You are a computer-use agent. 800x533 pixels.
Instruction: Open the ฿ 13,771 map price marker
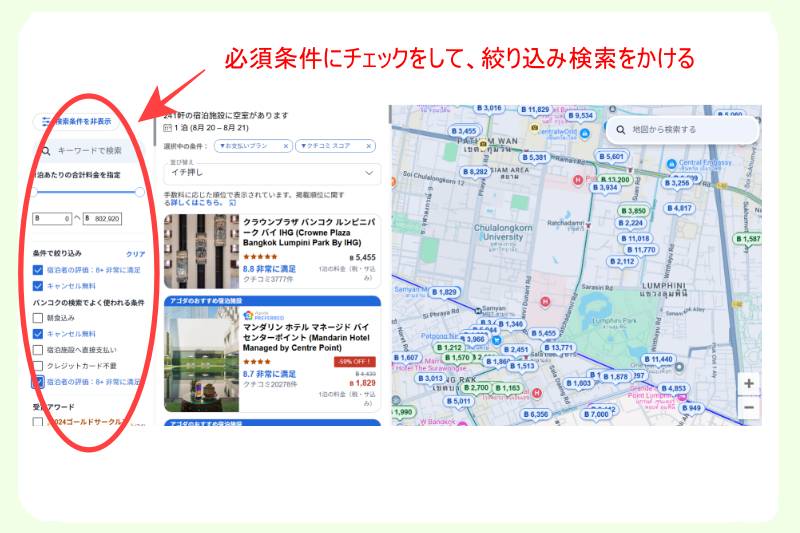(559, 348)
